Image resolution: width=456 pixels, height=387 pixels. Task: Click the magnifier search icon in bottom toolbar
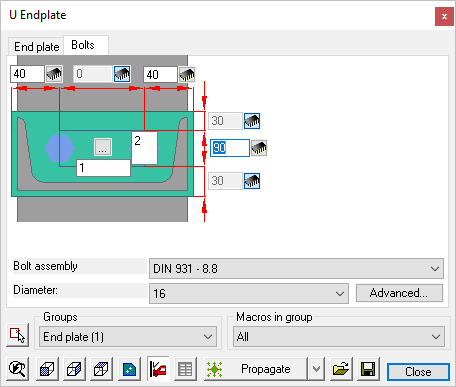pyautogui.click(x=17, y=369)
